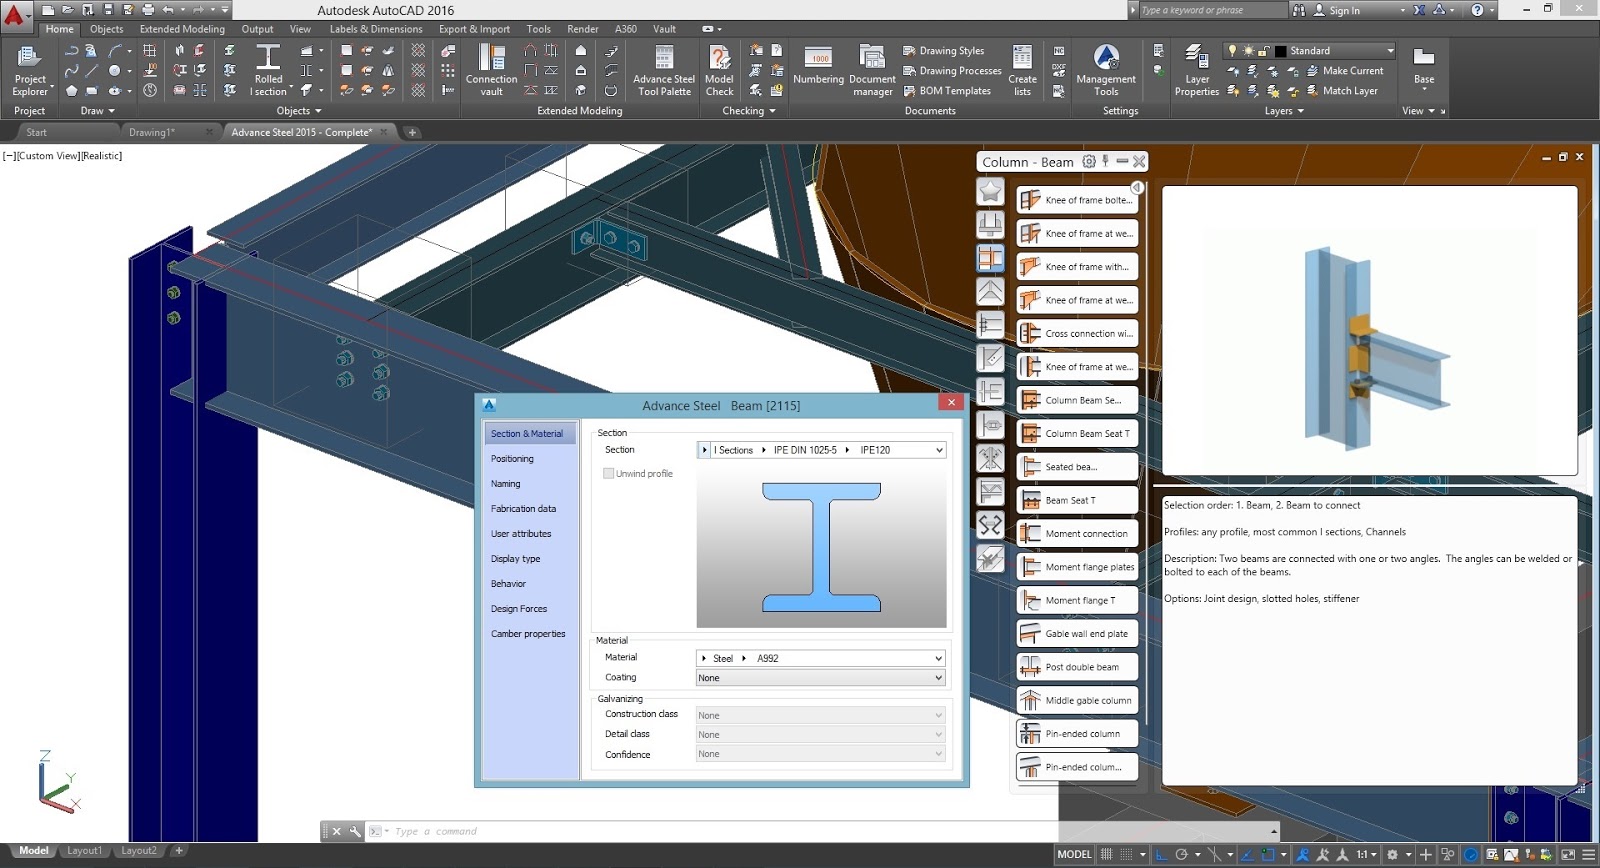
Task: Expand the Layers panel
Action: coord(1284,111)
